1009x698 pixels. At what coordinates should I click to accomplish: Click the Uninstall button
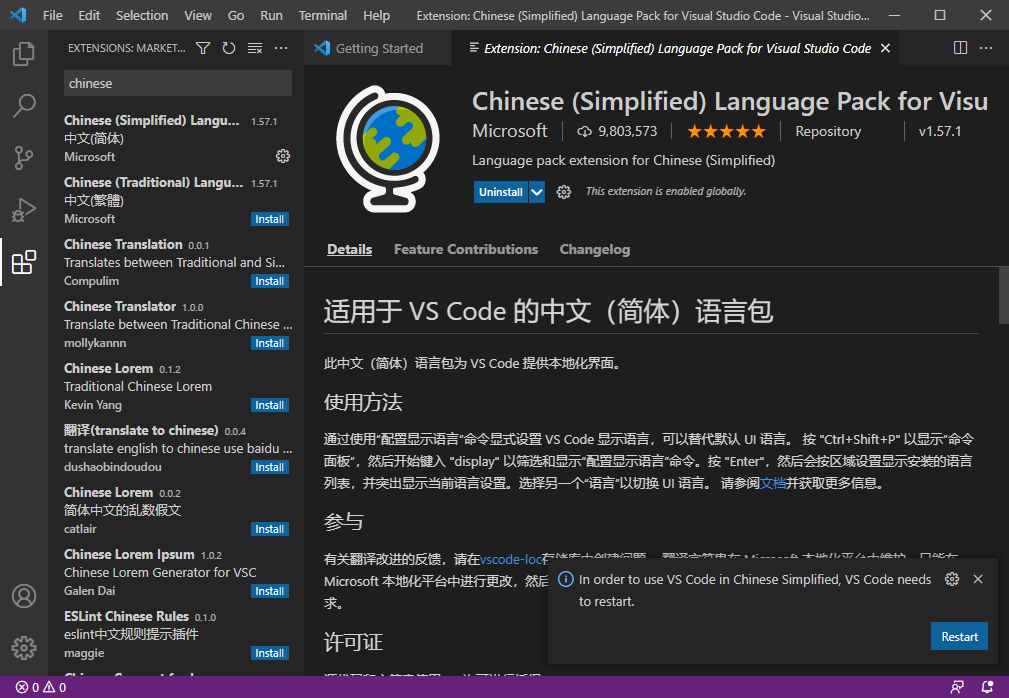point(501,192)
